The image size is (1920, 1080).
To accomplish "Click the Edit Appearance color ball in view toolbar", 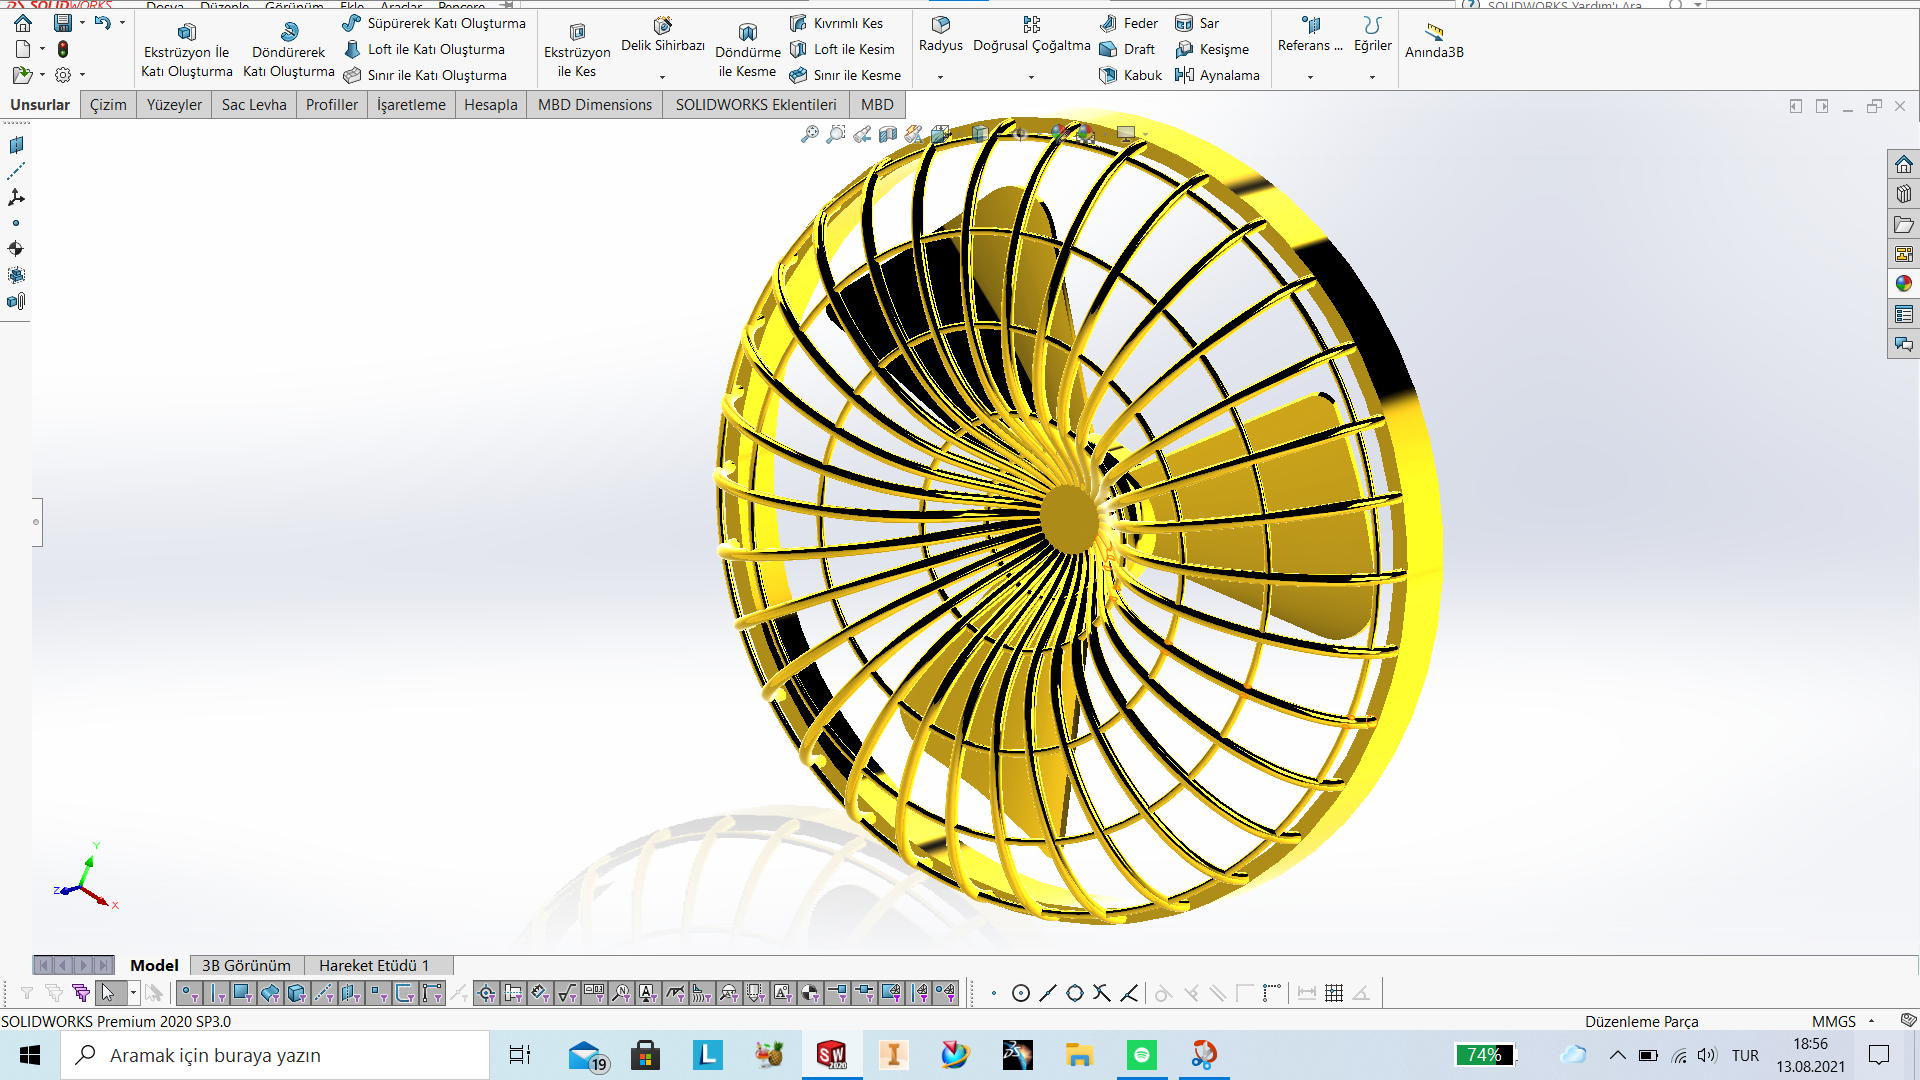I will pyautogui.click(x=1060, y=134).
